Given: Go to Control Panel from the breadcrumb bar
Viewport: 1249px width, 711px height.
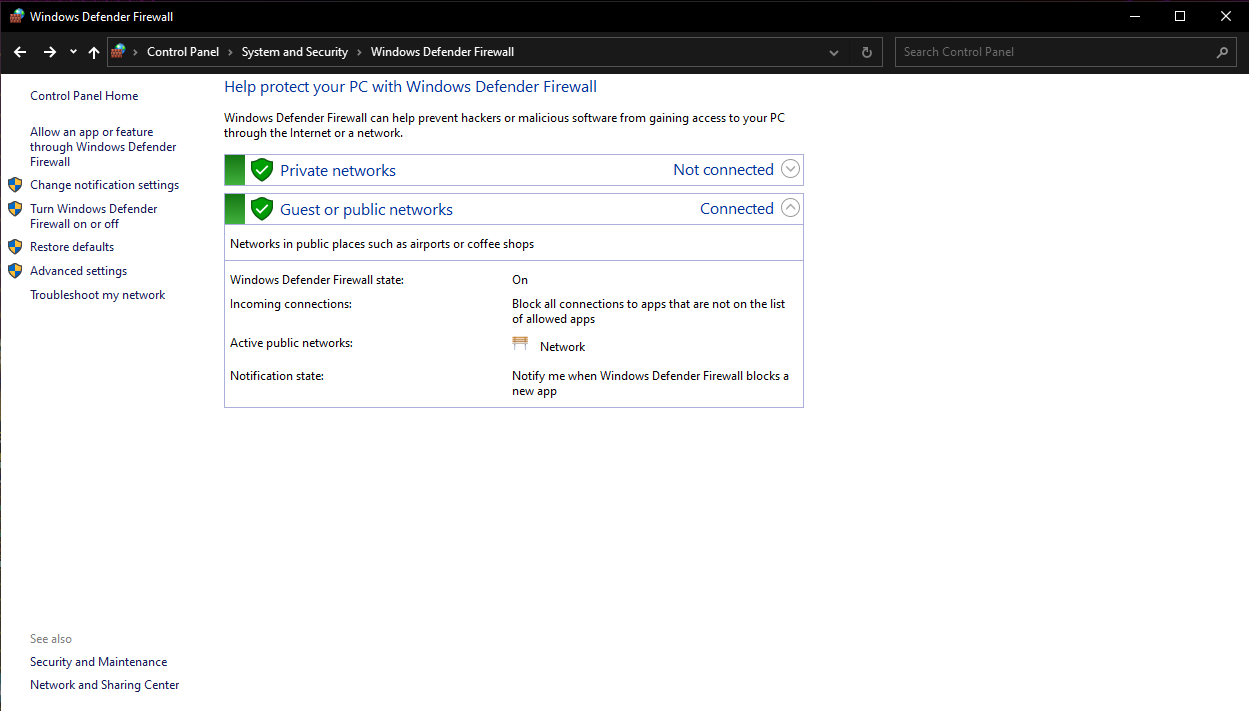Looking at the screenshot, I should point(183,51).
